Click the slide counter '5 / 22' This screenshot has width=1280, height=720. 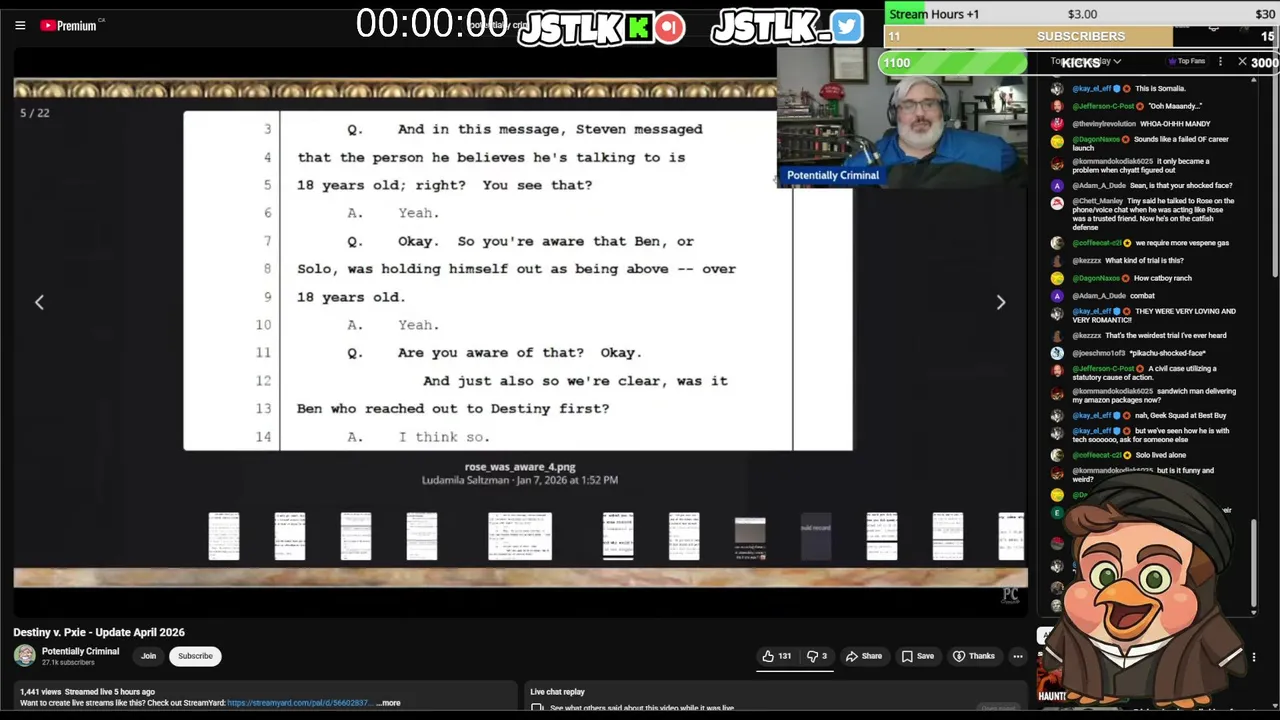pos(34,113)
